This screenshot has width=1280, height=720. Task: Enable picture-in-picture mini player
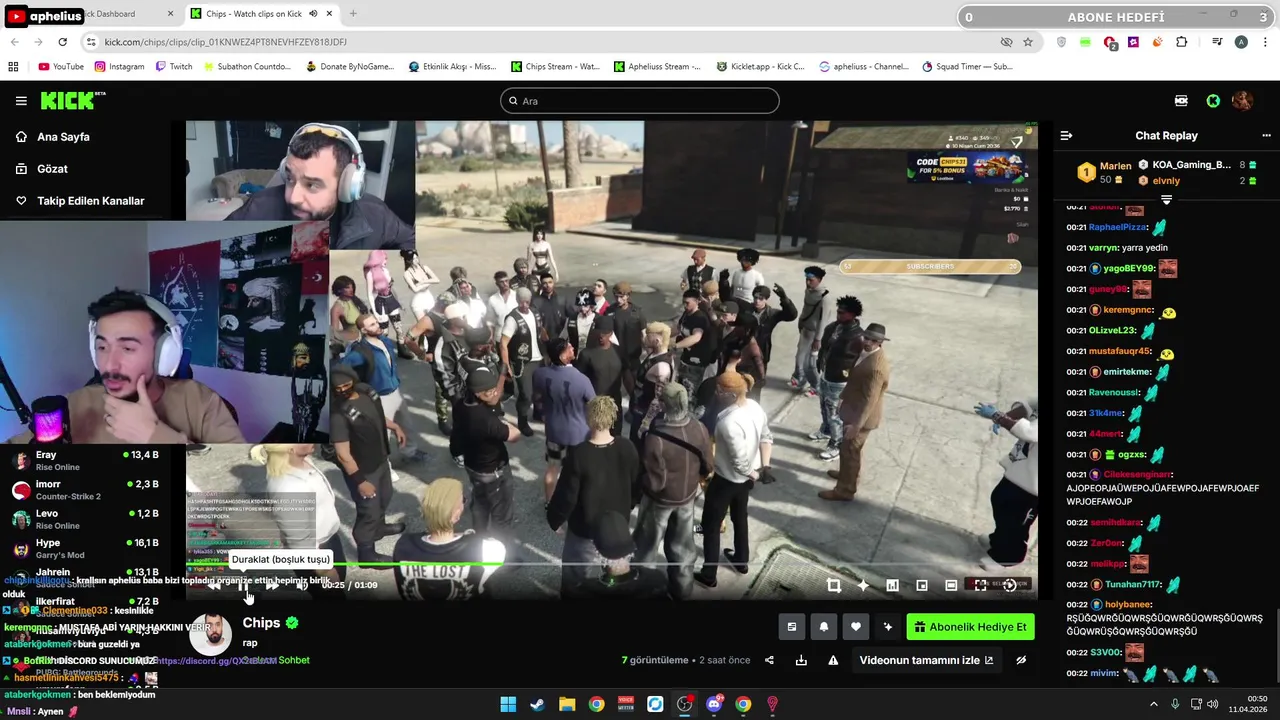point(922,585)
